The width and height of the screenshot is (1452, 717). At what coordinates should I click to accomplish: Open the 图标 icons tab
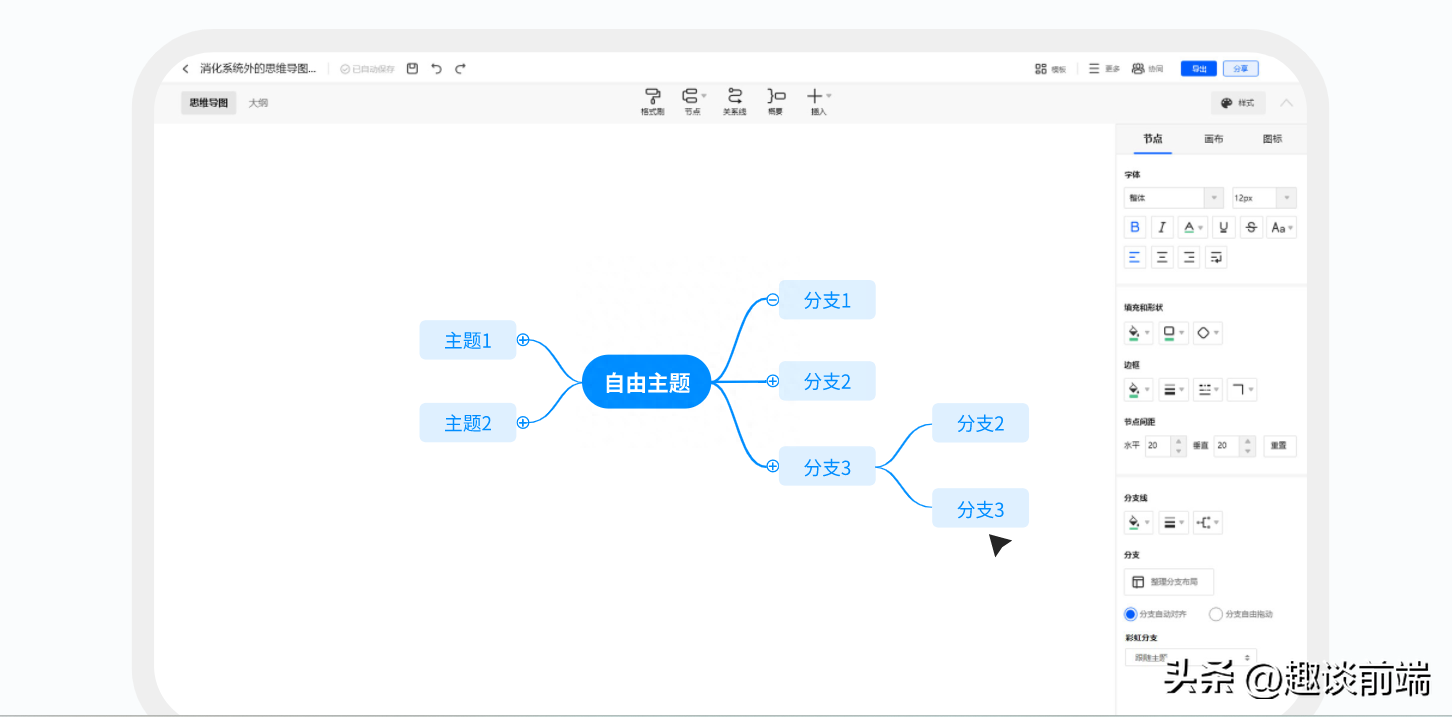[1272, 139]
